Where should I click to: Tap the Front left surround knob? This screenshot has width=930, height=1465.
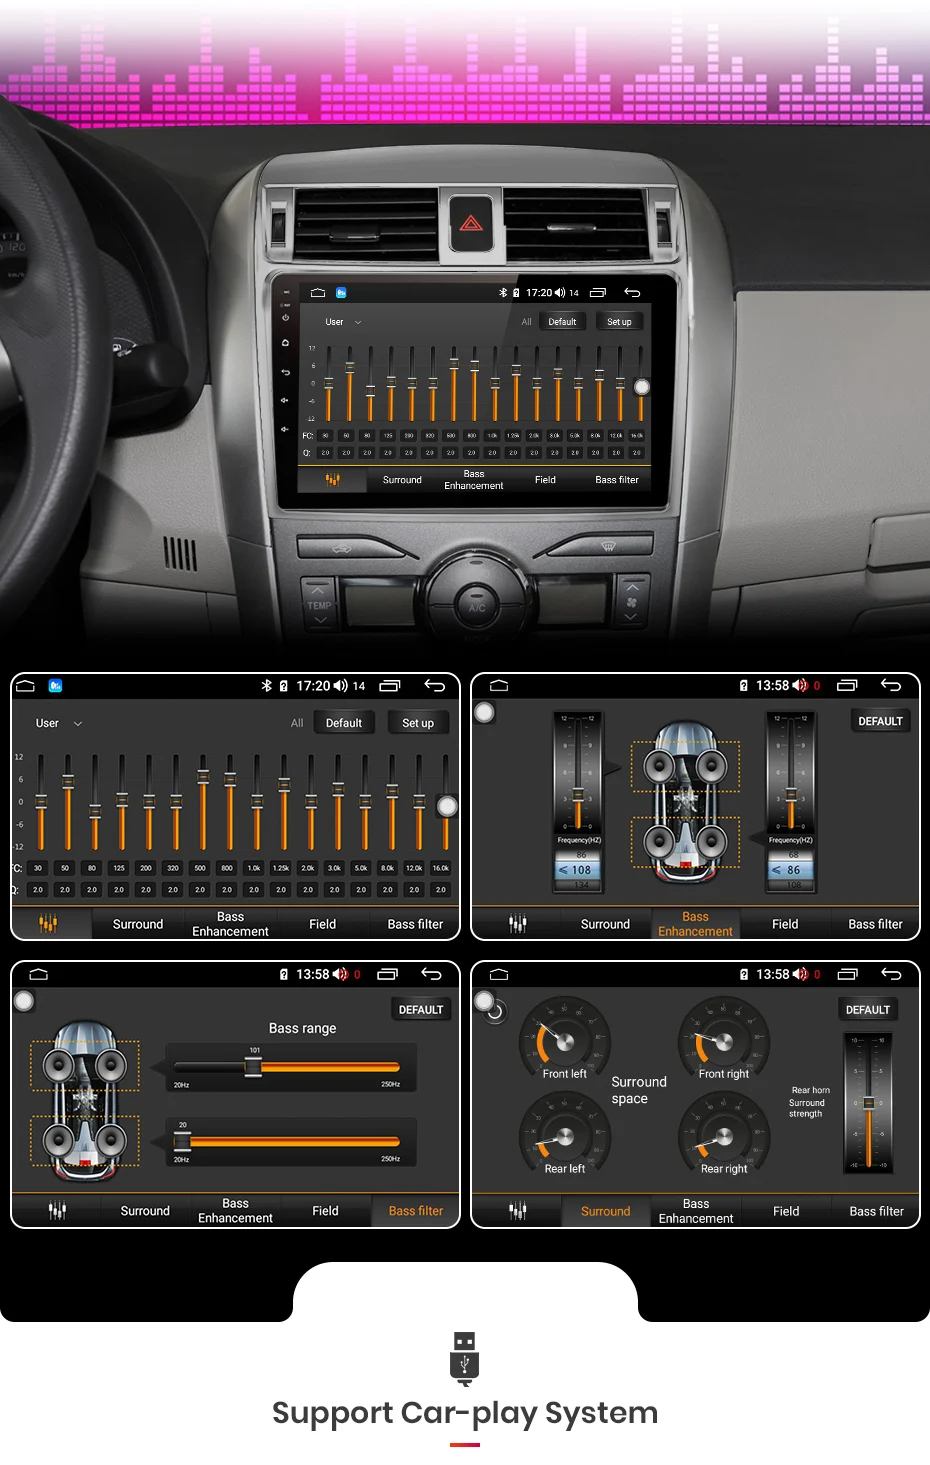563,1040
